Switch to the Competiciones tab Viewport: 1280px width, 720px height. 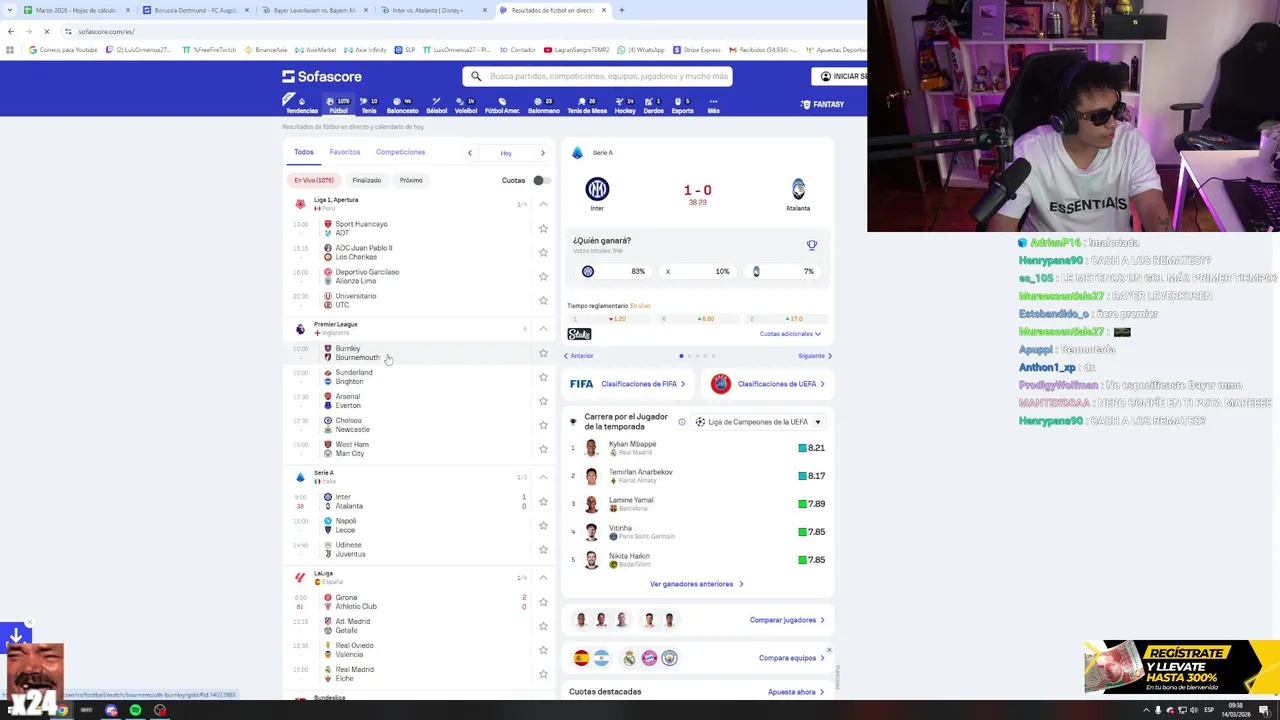click(x=400, y=152)
